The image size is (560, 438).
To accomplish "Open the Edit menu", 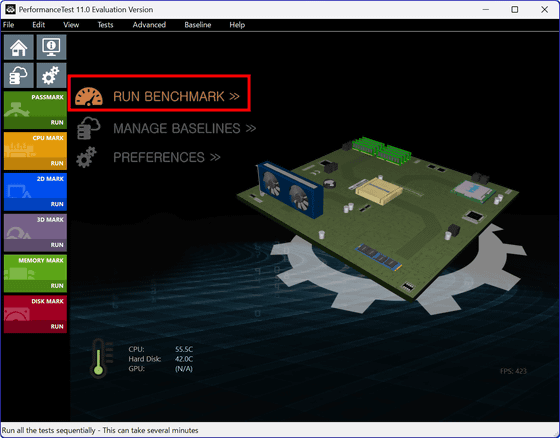I will [x=39, y=25].
